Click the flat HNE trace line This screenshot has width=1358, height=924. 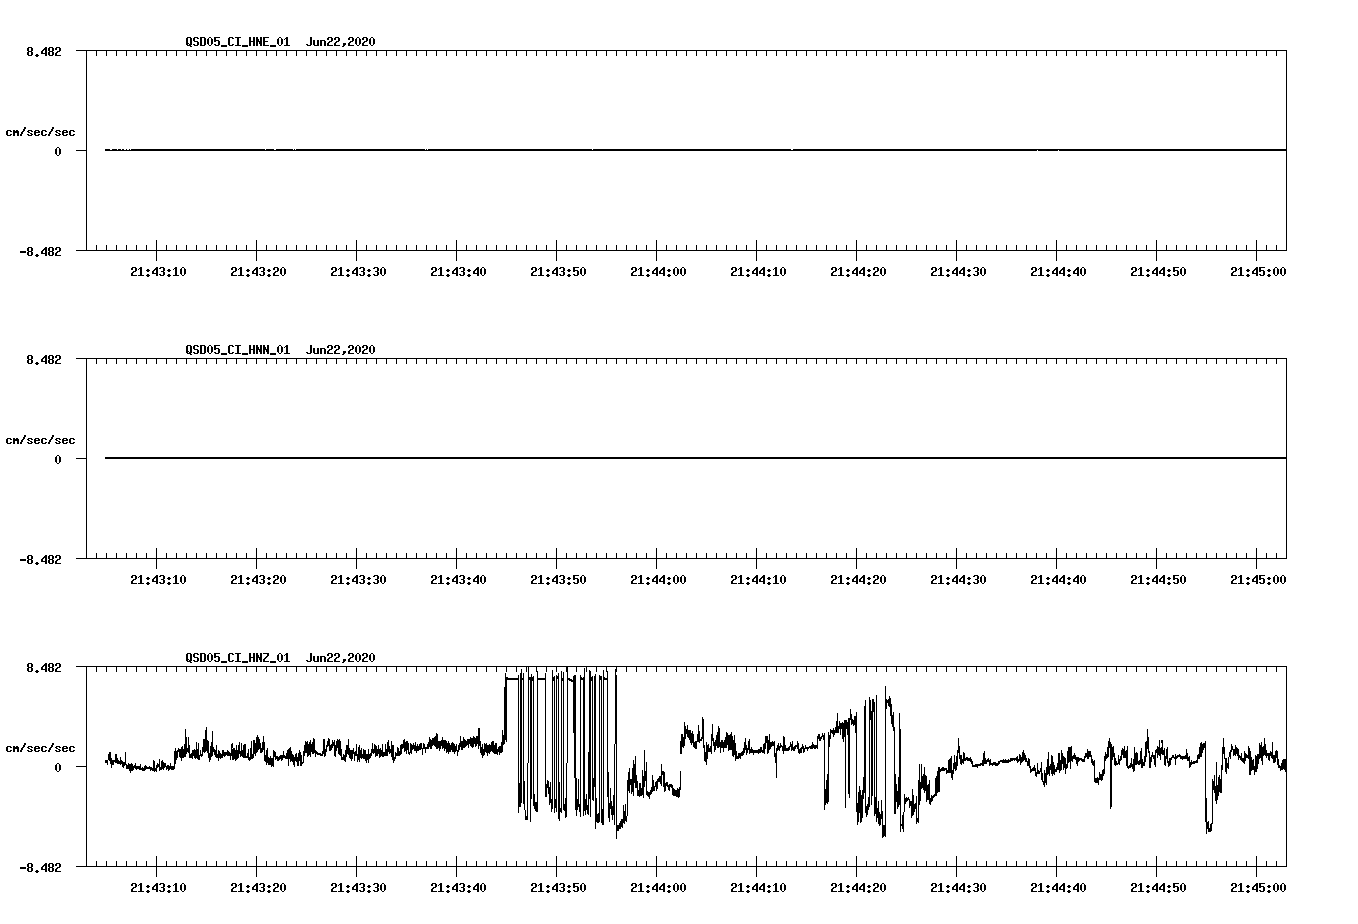[695, 150]
